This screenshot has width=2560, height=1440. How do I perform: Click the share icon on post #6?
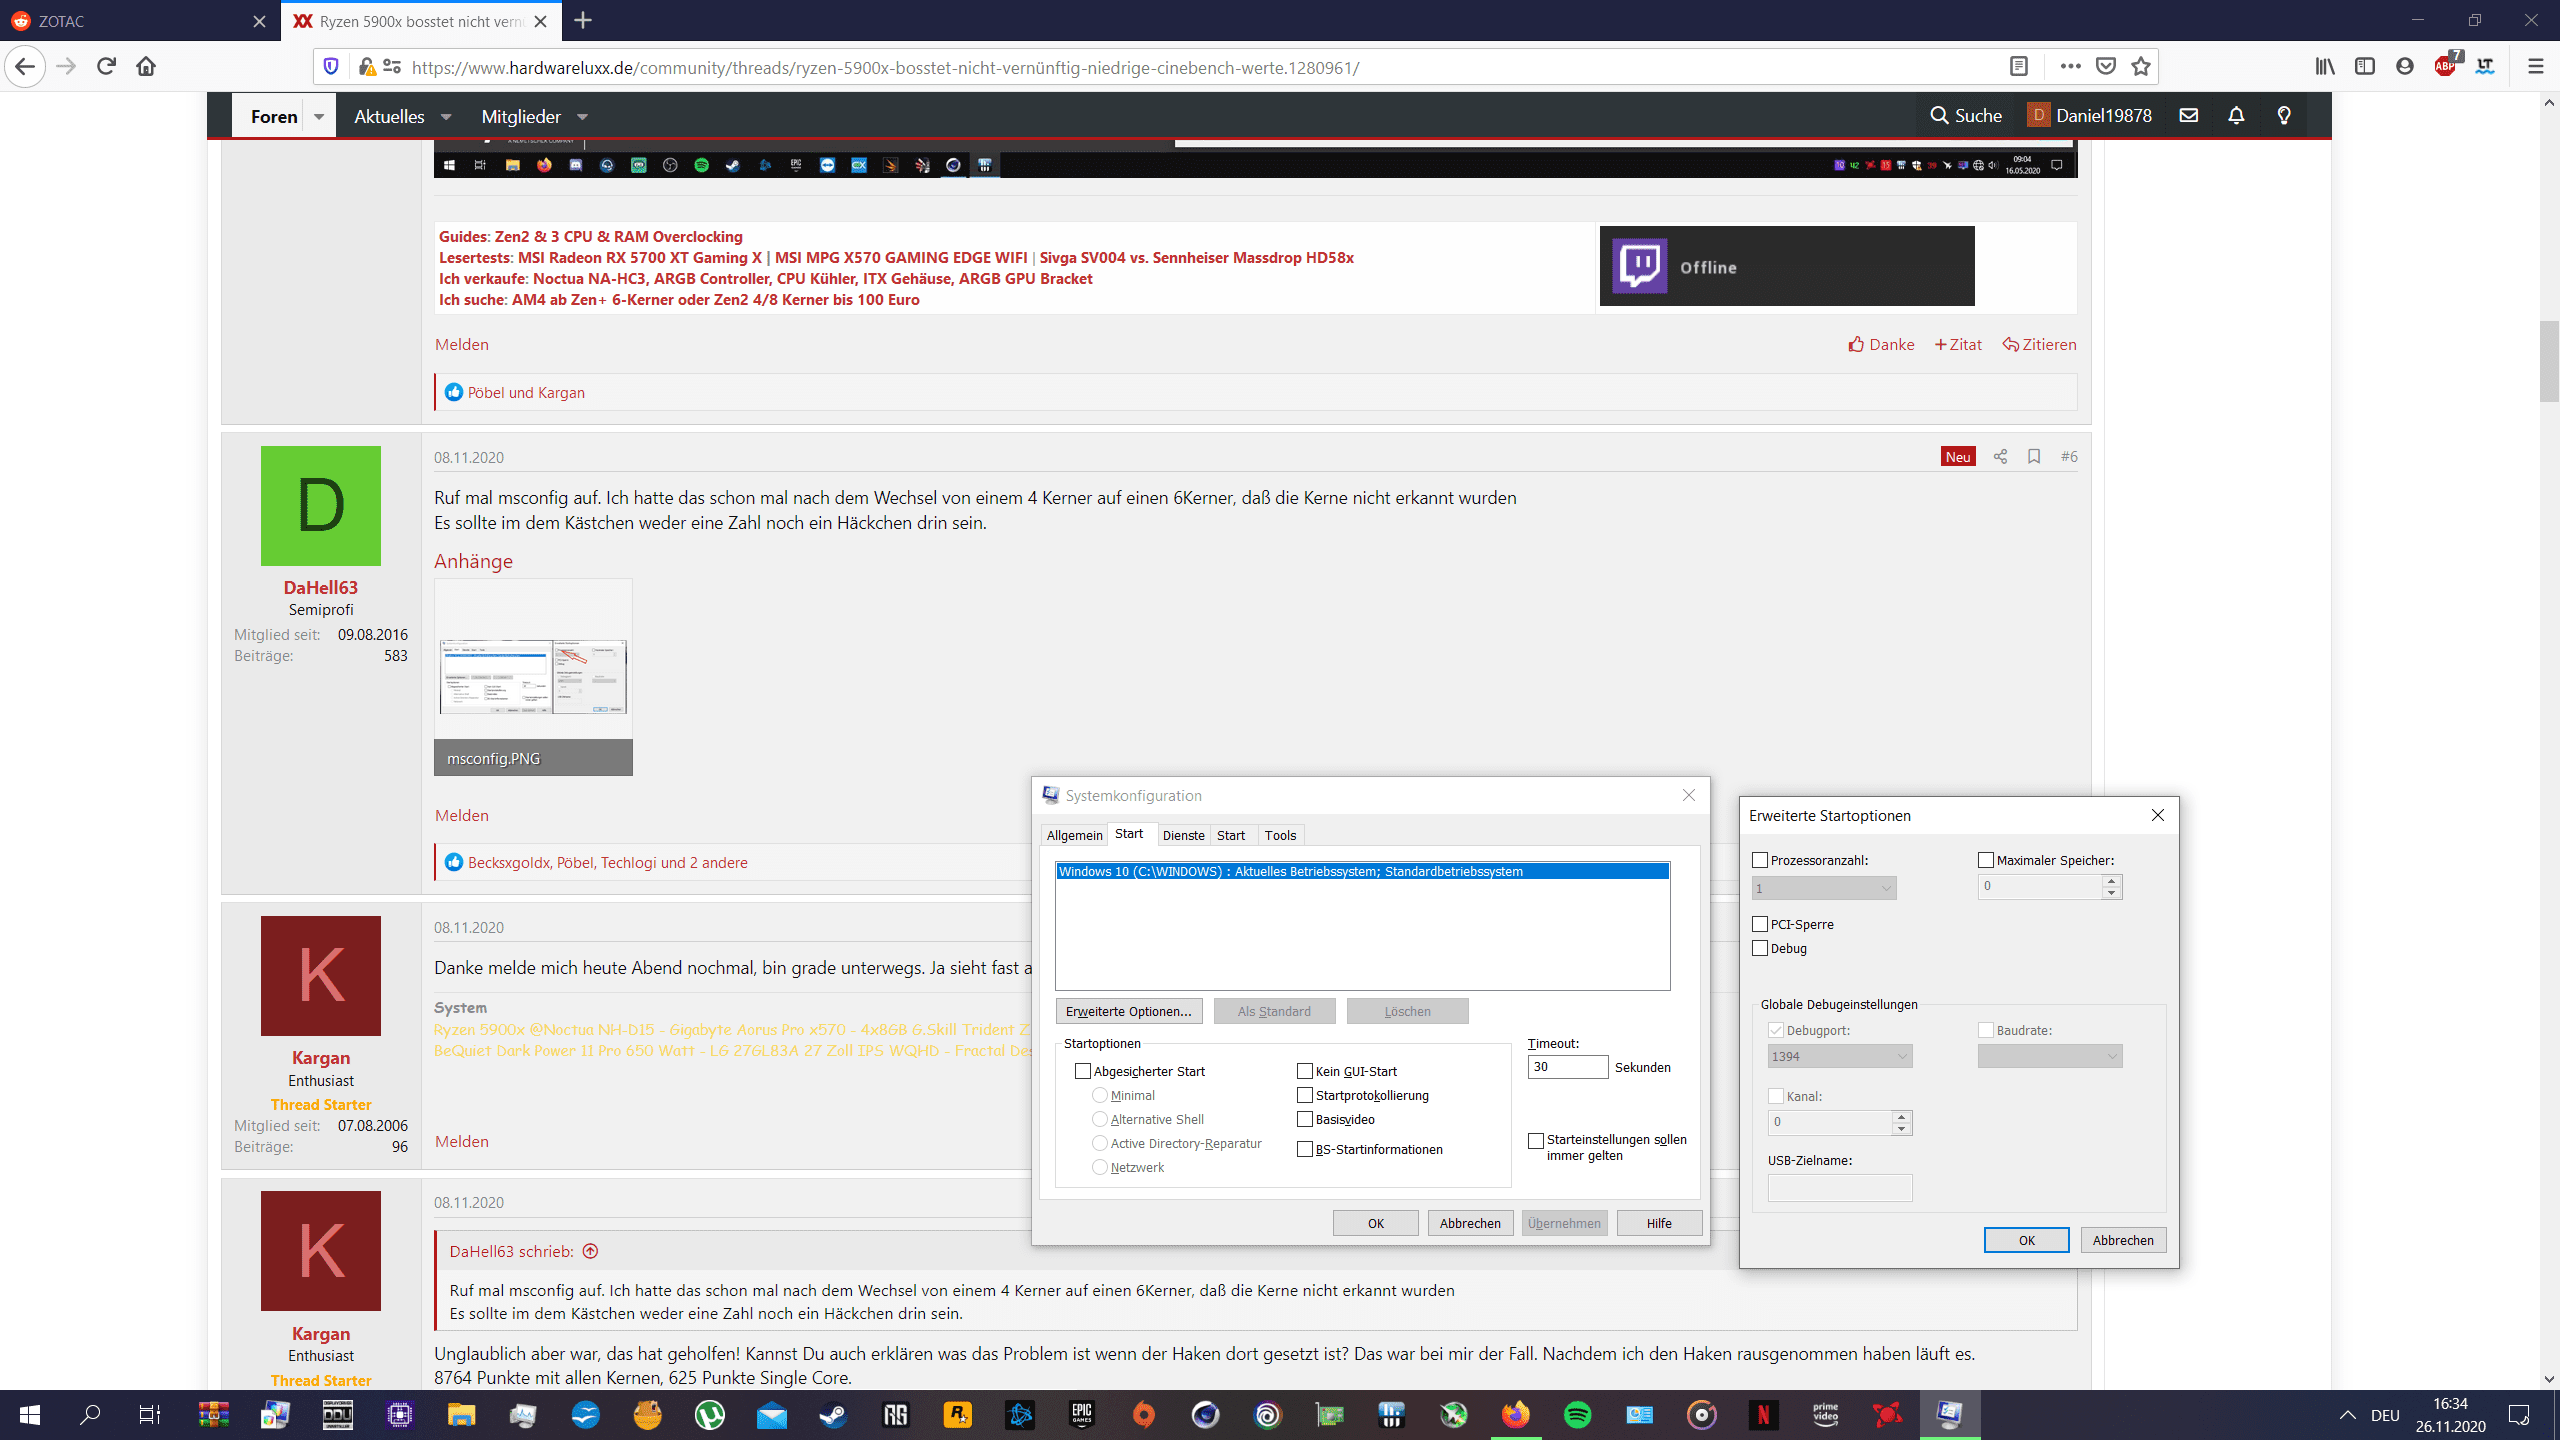[x=2000, y=457]
